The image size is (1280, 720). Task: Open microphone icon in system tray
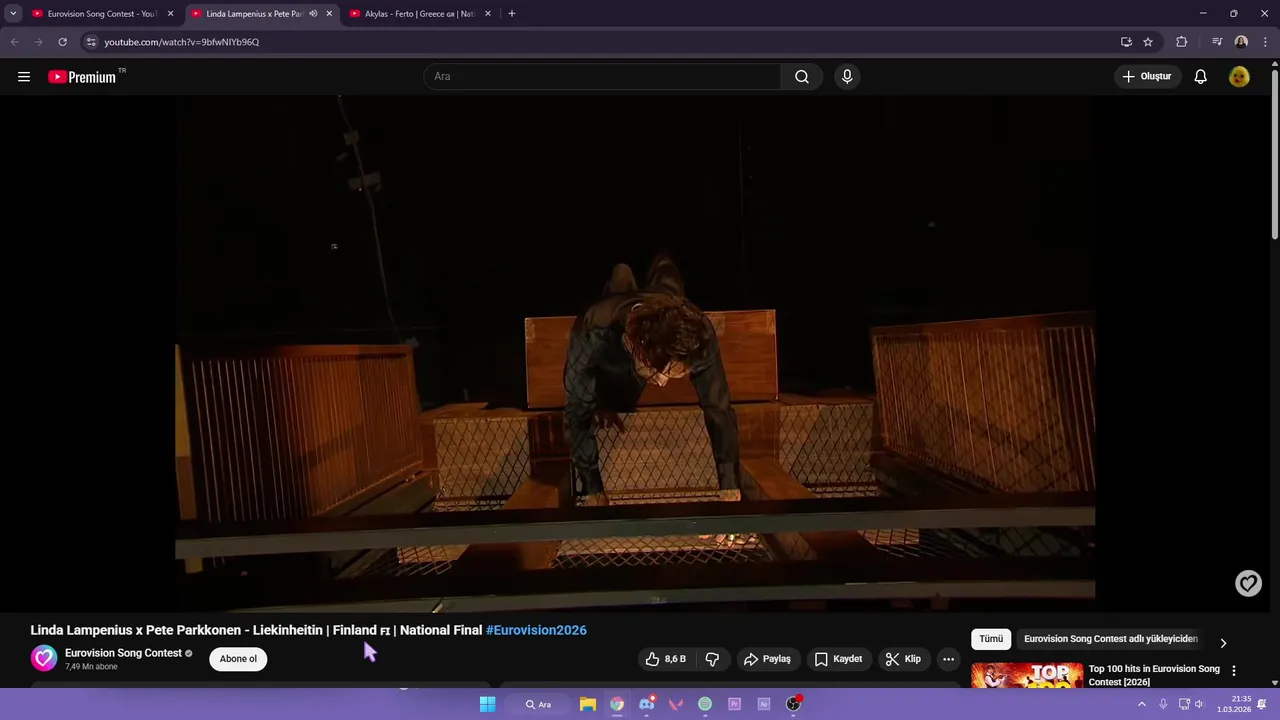pos(1163,704)
